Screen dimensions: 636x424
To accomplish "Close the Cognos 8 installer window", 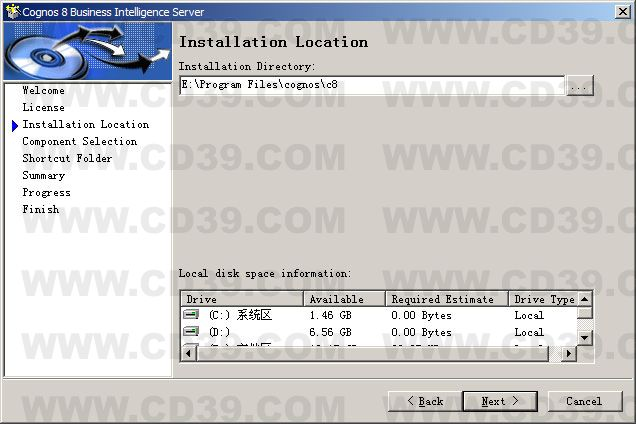I will click(x=623, y=11).
